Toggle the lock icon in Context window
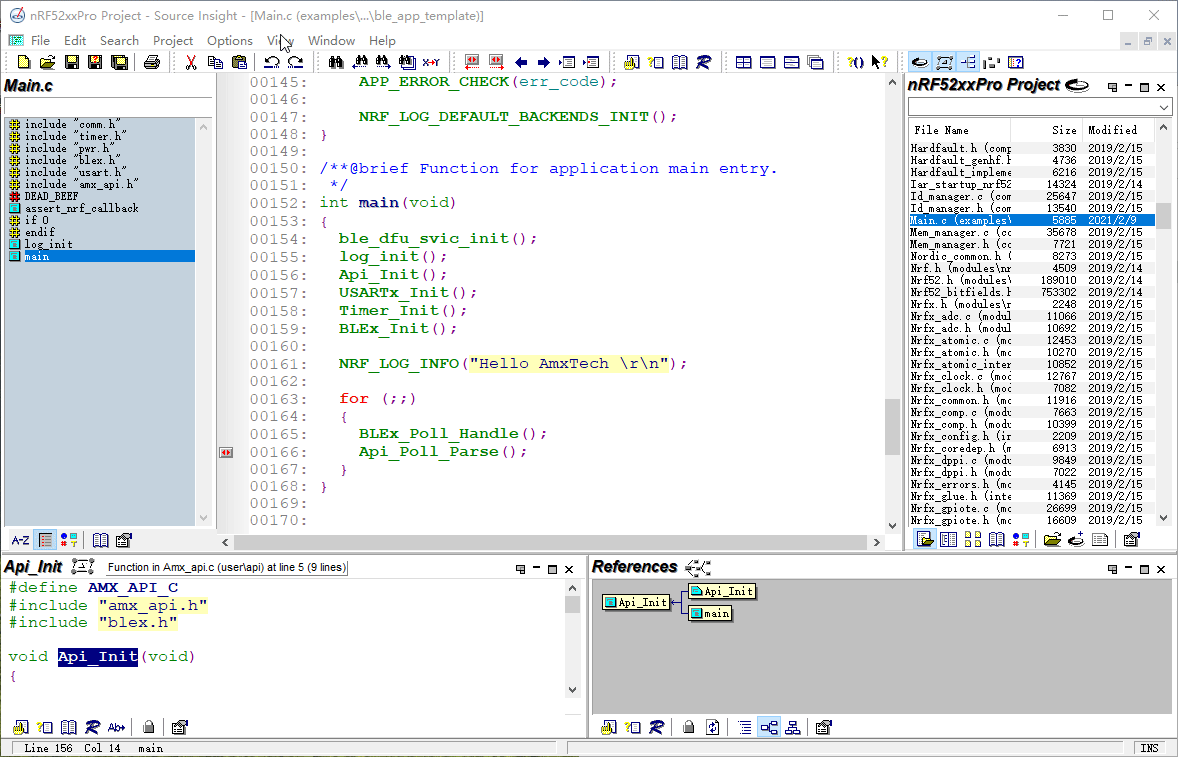Viewport: 1178px width, 757px height. [x=149, y=727]
